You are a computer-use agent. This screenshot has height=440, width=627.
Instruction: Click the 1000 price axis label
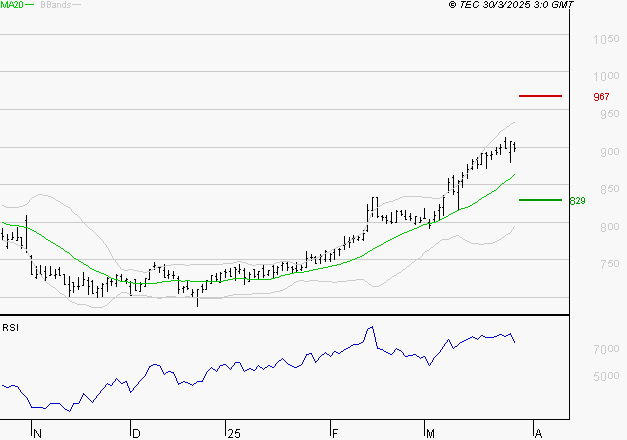point(606,76)
